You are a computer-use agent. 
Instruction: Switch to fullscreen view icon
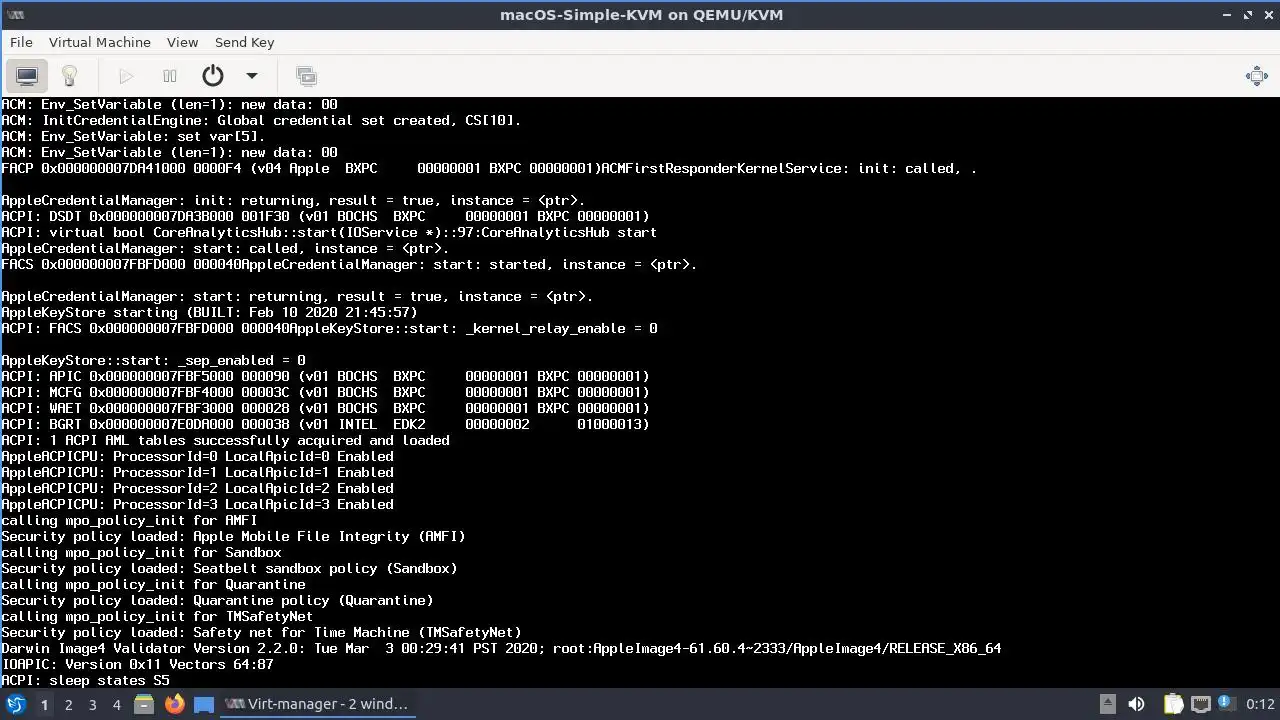pyautogui.click(x=1257, y=76)
